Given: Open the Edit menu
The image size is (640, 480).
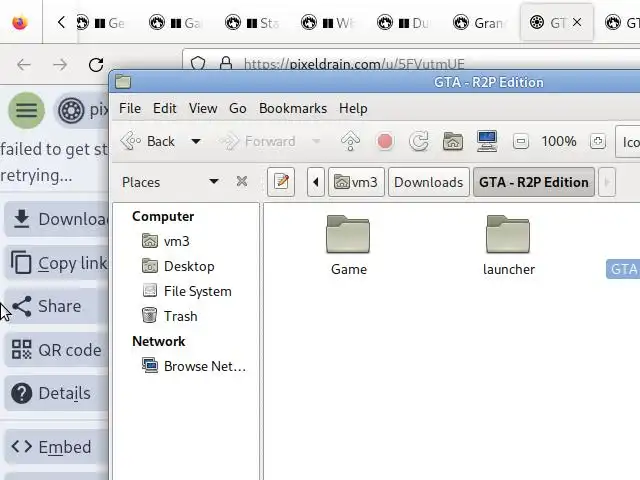Looking at the screenshot, I should pyautogui.click(x=164, y=108).
